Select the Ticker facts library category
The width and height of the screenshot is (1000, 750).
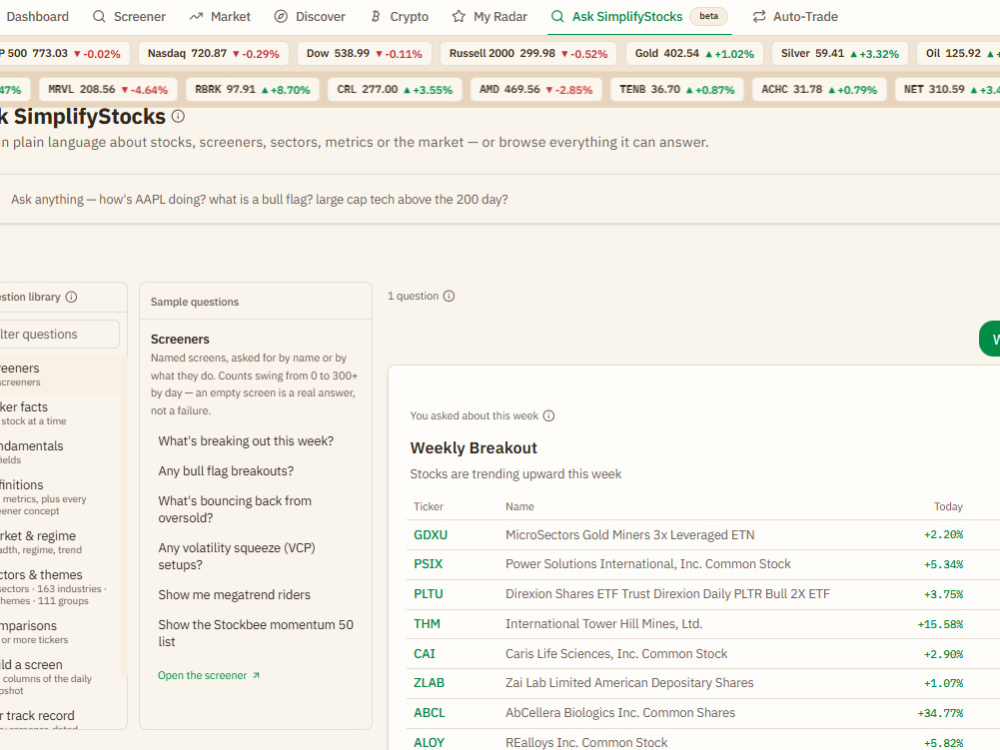(60, 413)
